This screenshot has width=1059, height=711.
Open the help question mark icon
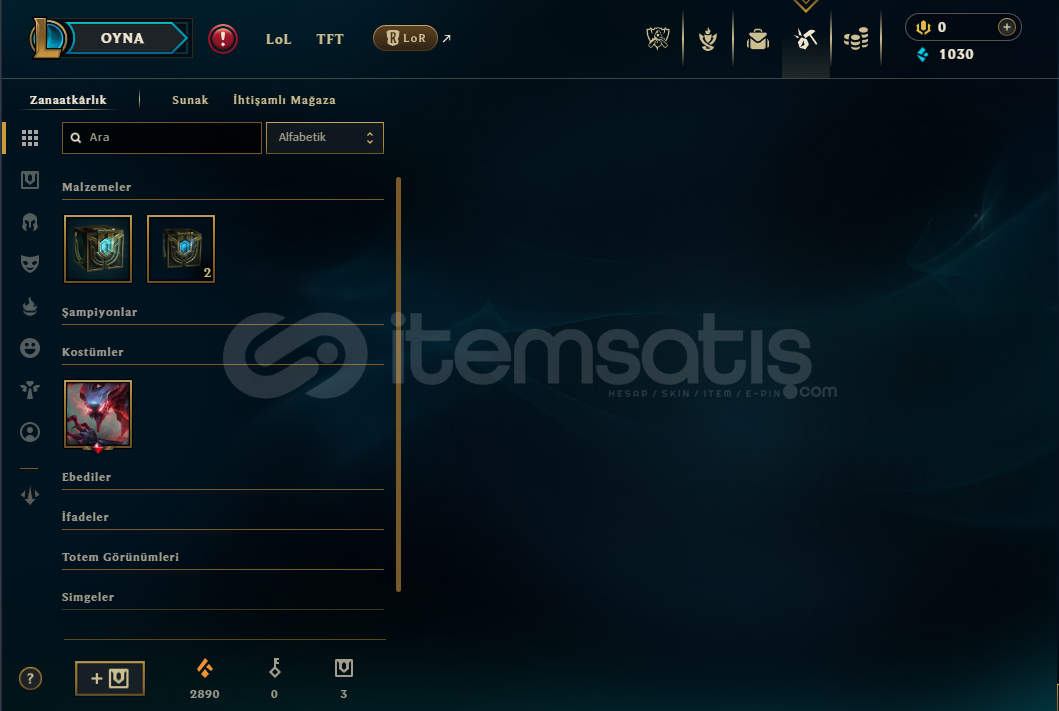(30, 678)
